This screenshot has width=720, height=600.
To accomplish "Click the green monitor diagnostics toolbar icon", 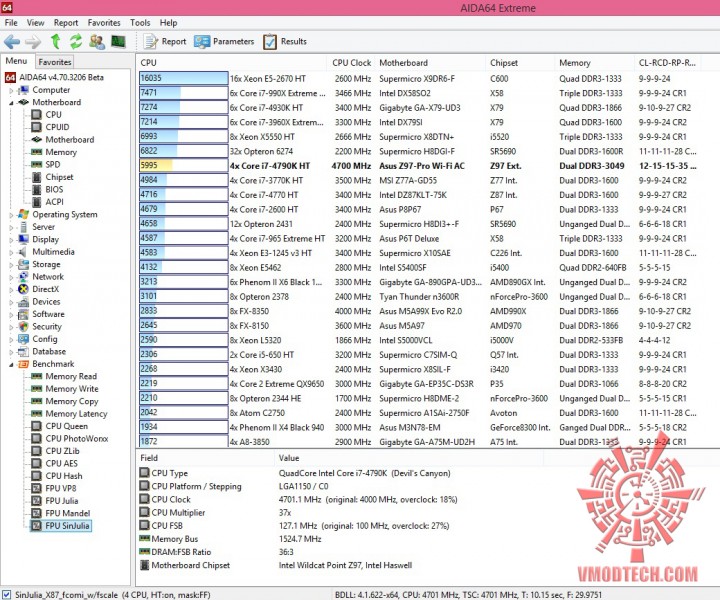I will [x=118, y=42].
